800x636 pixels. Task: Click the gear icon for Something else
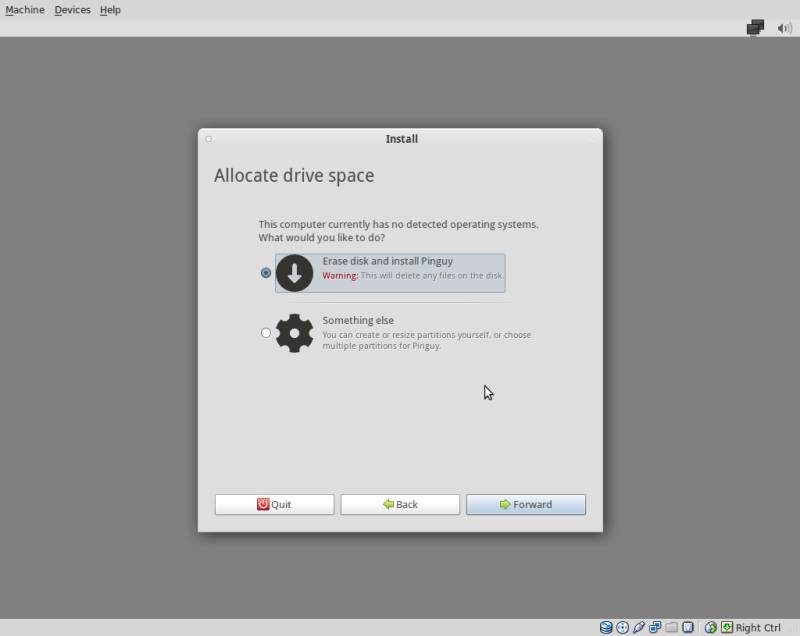[294, 333]
